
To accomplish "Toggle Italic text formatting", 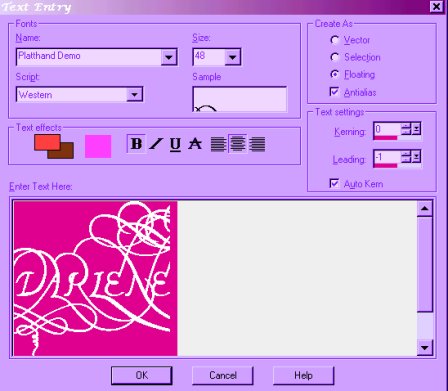I will coord(155,144).
